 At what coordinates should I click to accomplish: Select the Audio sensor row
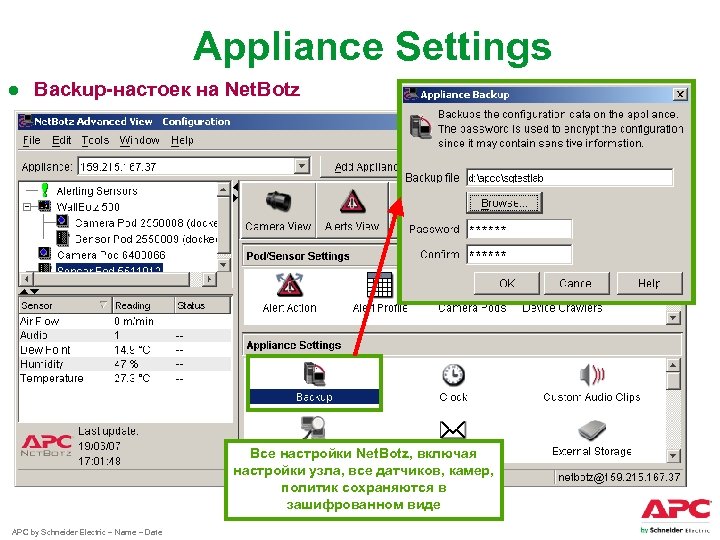click(125, 335)
